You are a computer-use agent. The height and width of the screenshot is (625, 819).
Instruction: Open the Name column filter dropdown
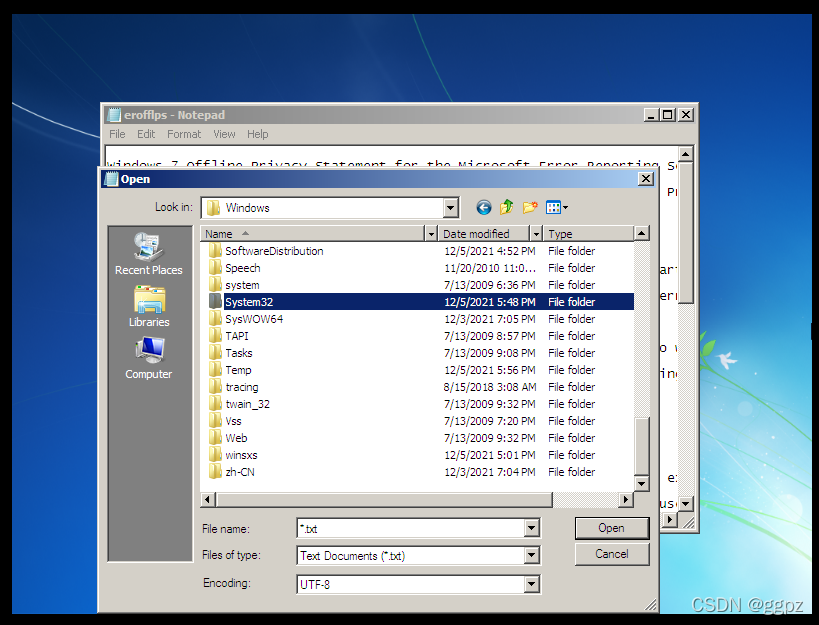[431, 234]
